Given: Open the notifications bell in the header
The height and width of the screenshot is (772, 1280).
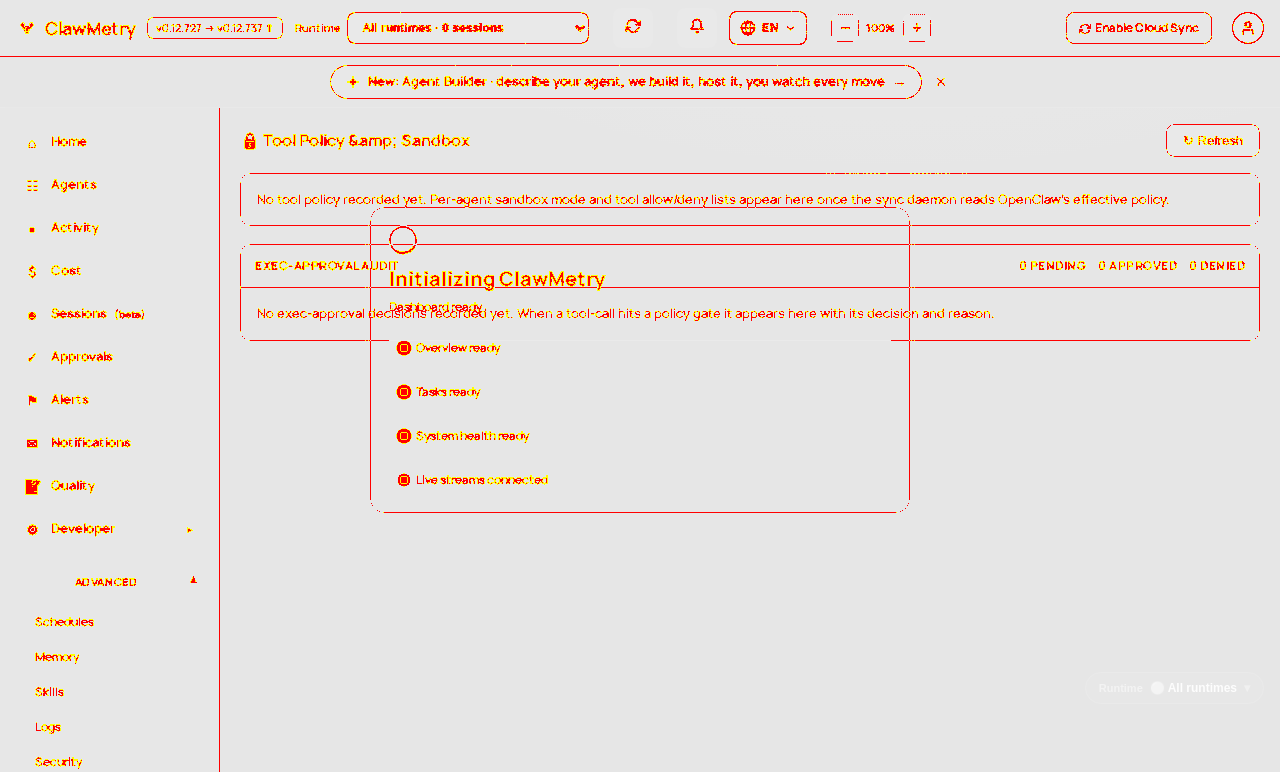Looking at the screenshot, I should [697, 27].
